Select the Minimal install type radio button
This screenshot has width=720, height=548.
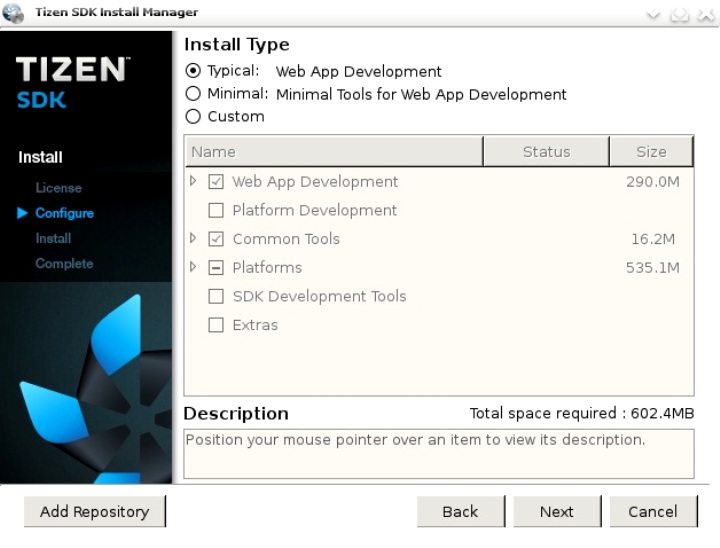pos(193,94)
